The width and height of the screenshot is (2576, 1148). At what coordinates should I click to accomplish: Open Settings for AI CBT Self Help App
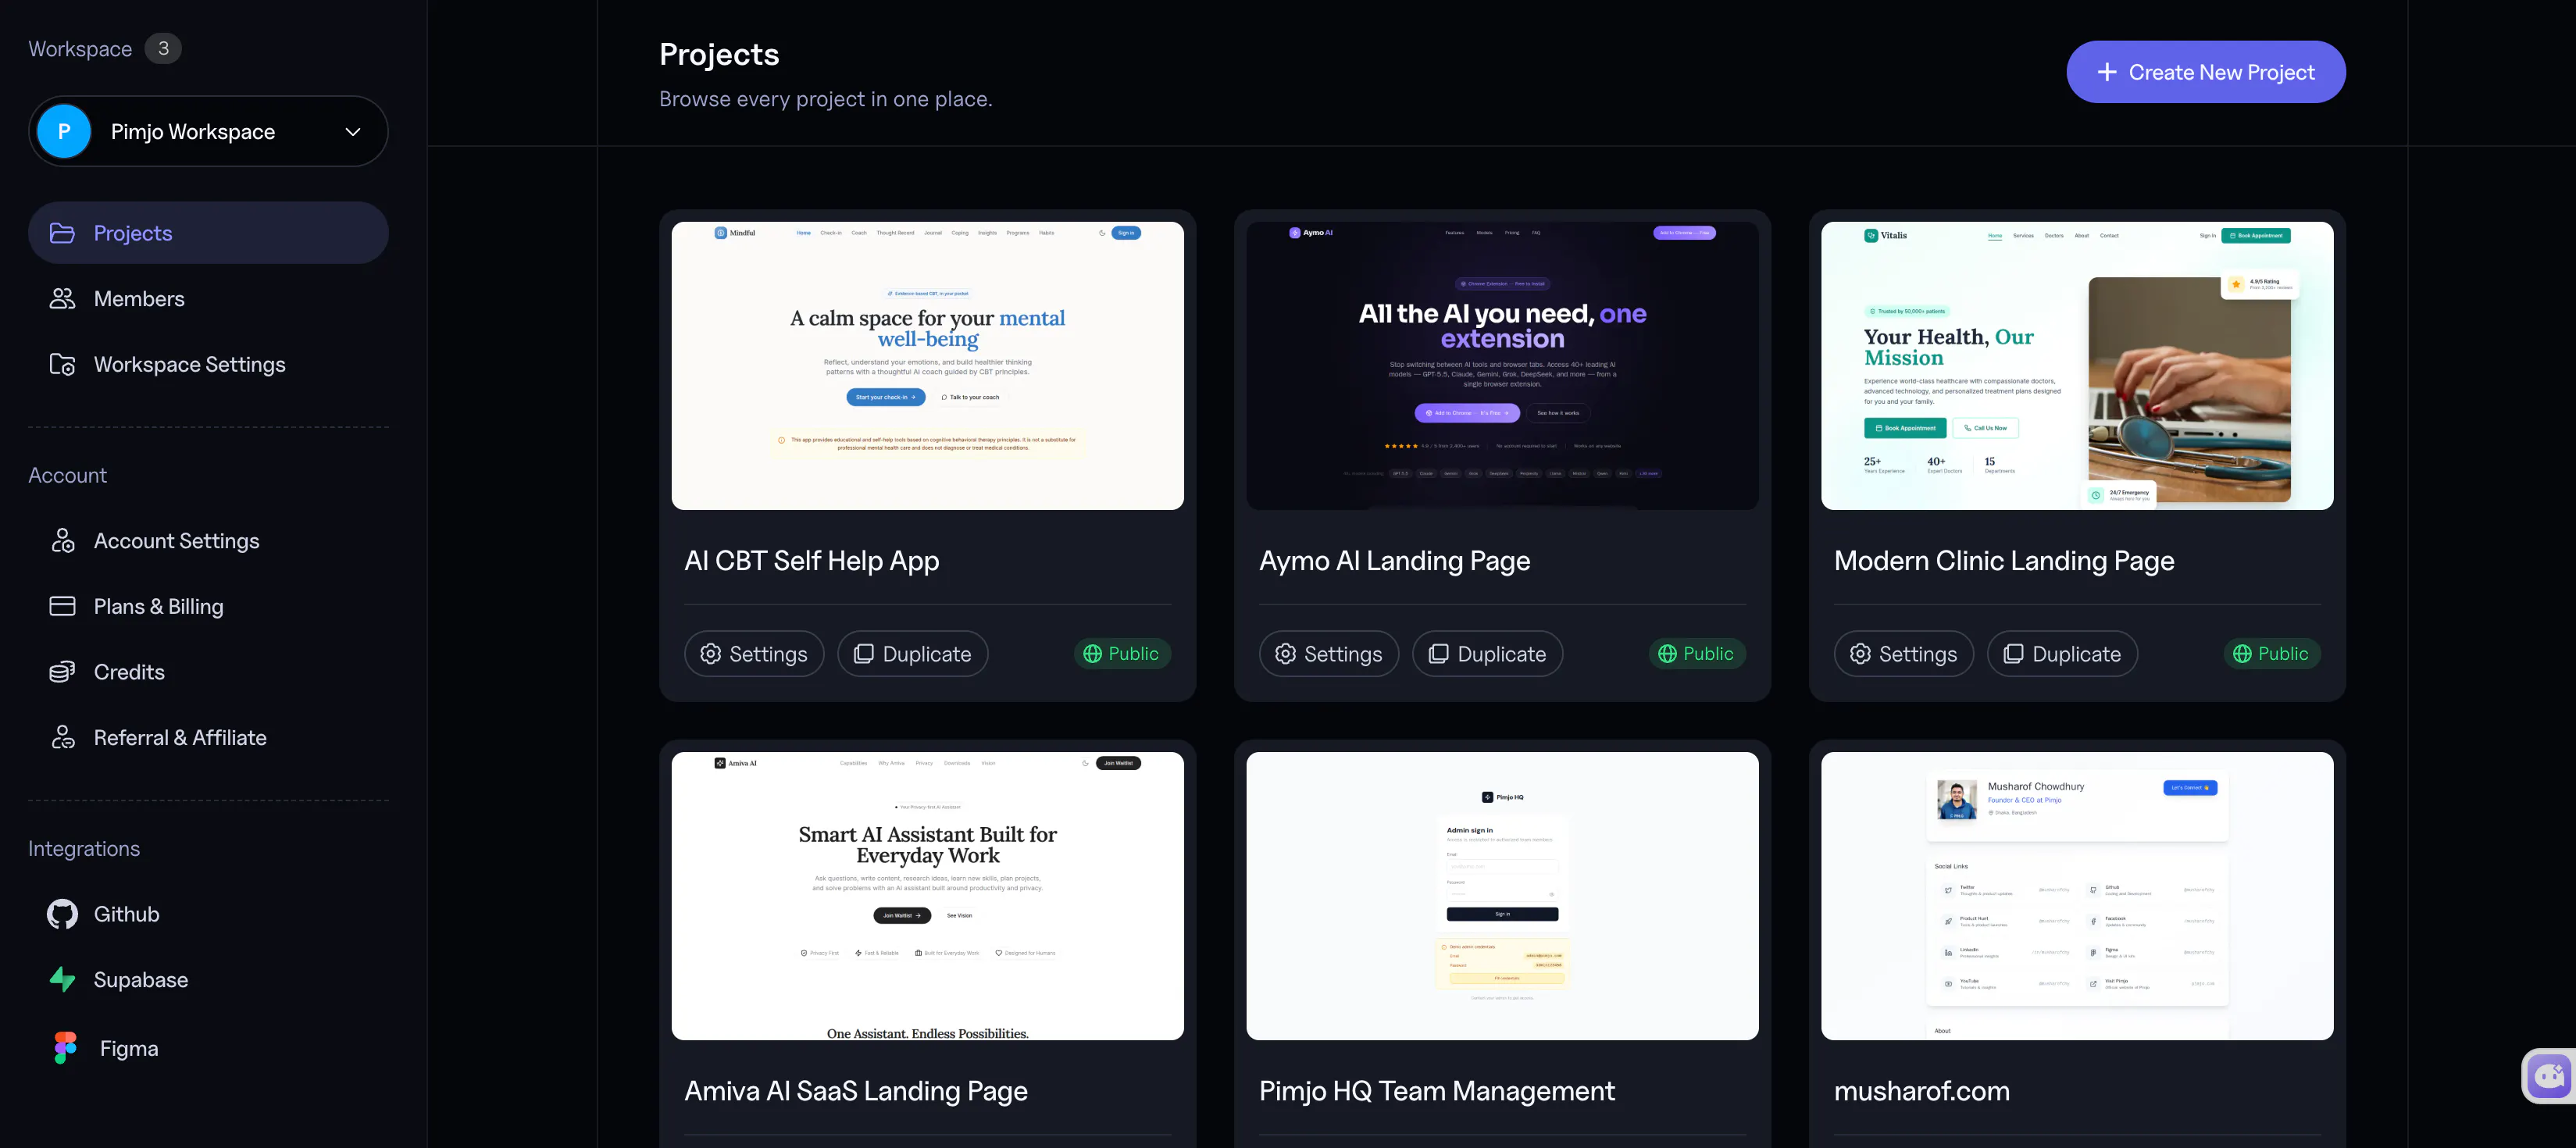point(754,654)
